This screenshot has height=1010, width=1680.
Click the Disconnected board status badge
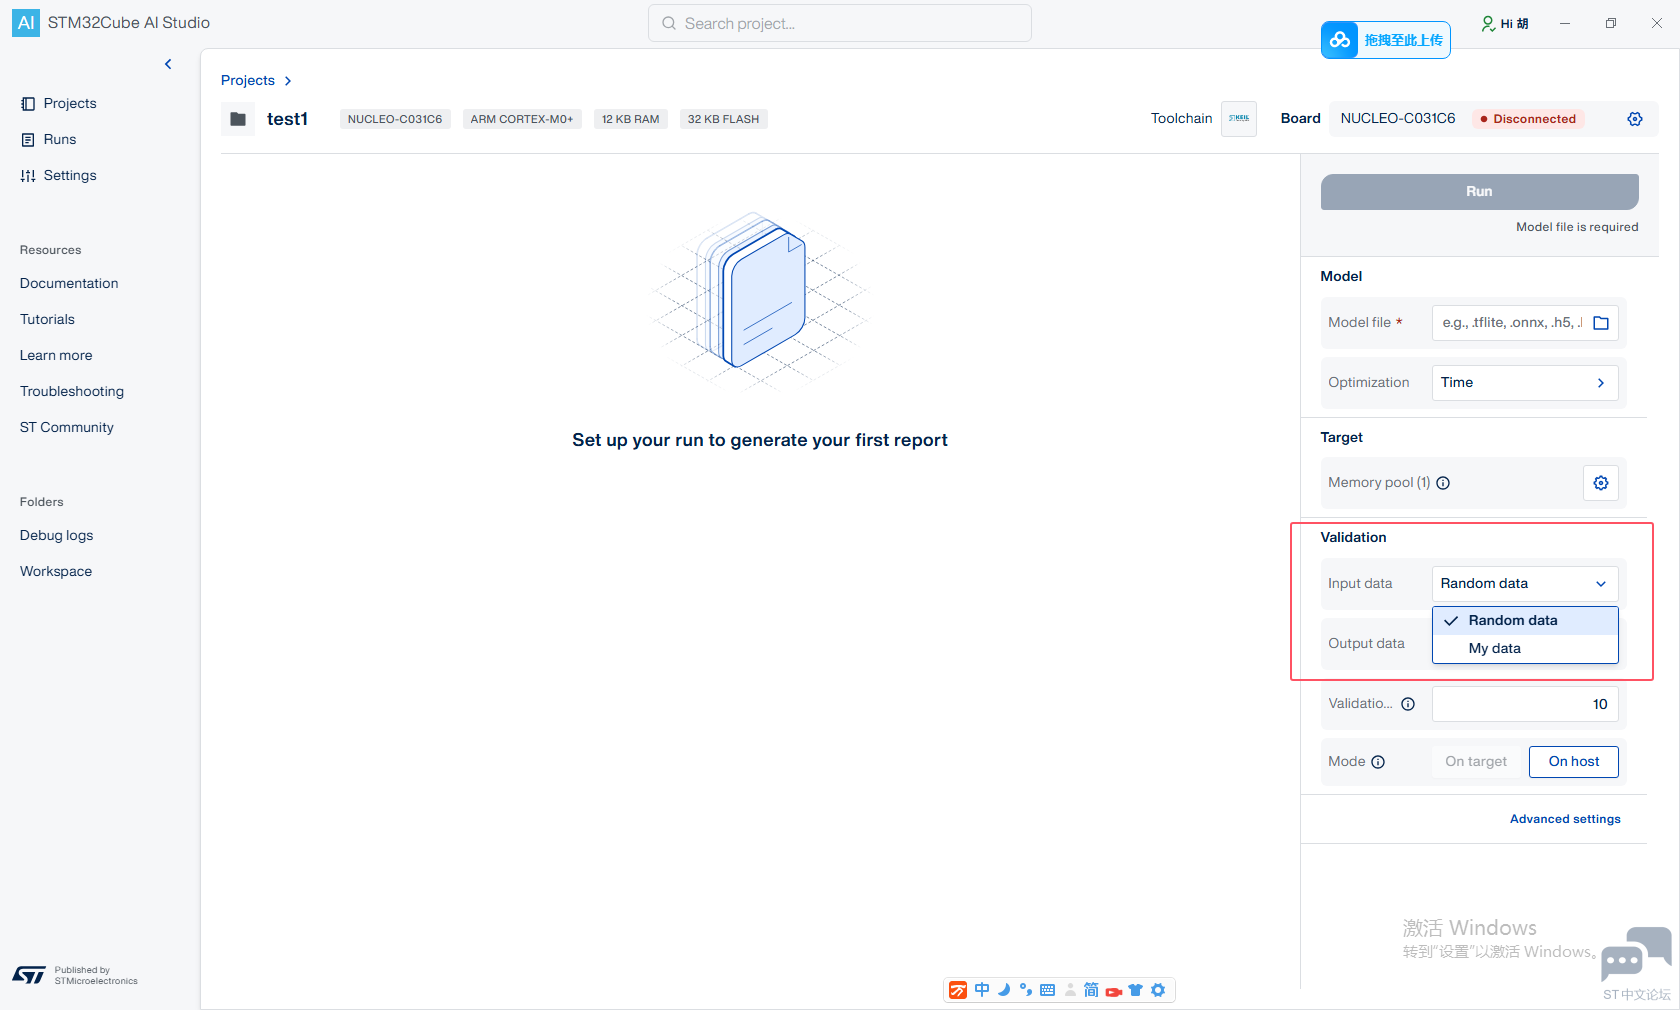coord(1528,119)
